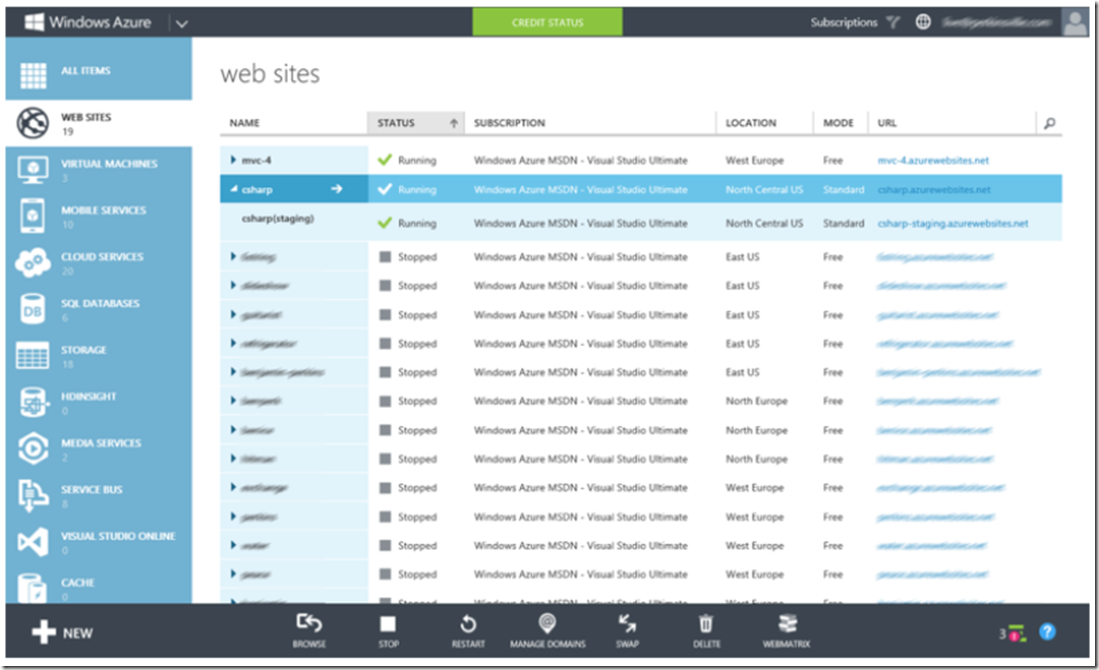
Task: Select the csharp(staging) site name
Action: tap(278, 219)
